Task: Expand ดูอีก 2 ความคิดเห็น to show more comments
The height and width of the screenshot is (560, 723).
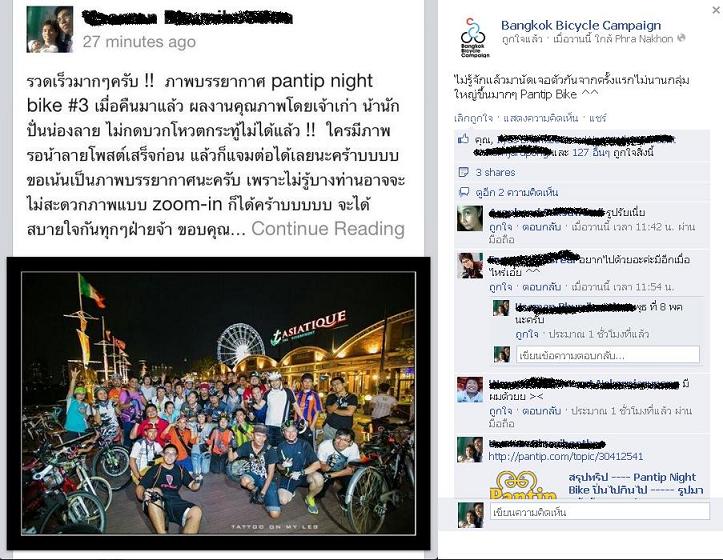Action: (x=516, y=192)
